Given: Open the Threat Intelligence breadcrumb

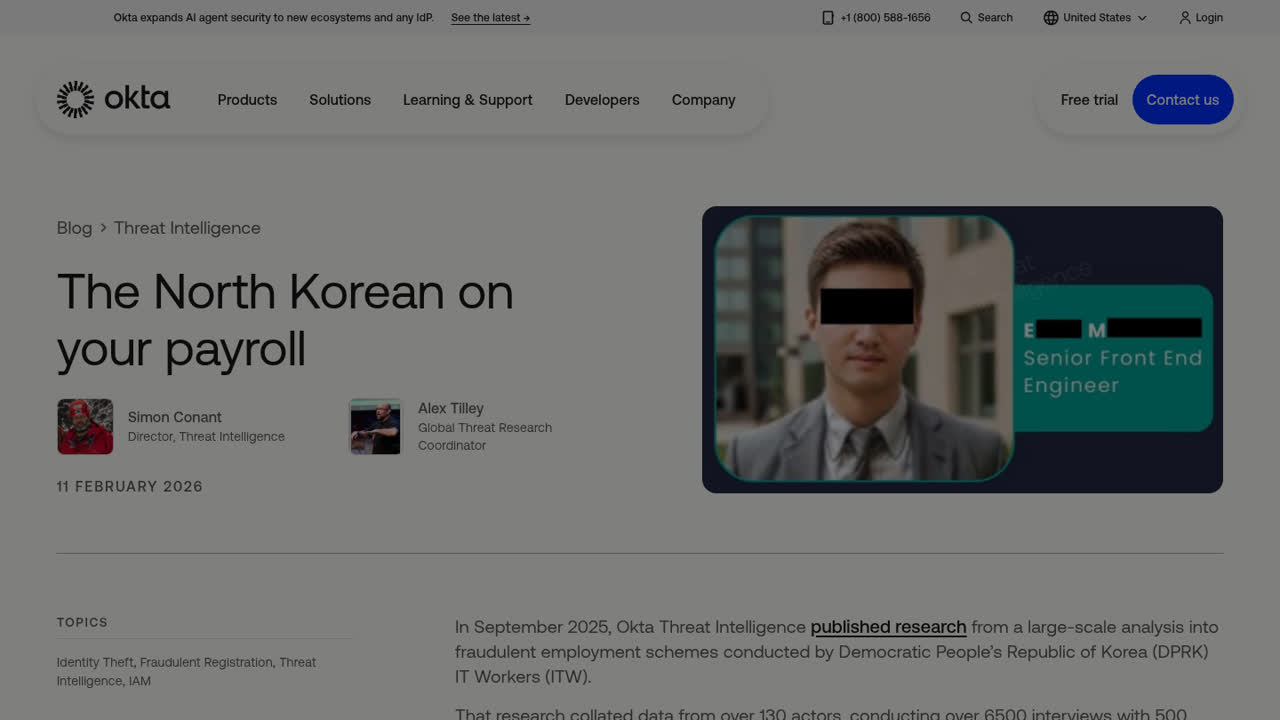Looking at the screenshot, I should pyautogui.click(x=187, y=228).
